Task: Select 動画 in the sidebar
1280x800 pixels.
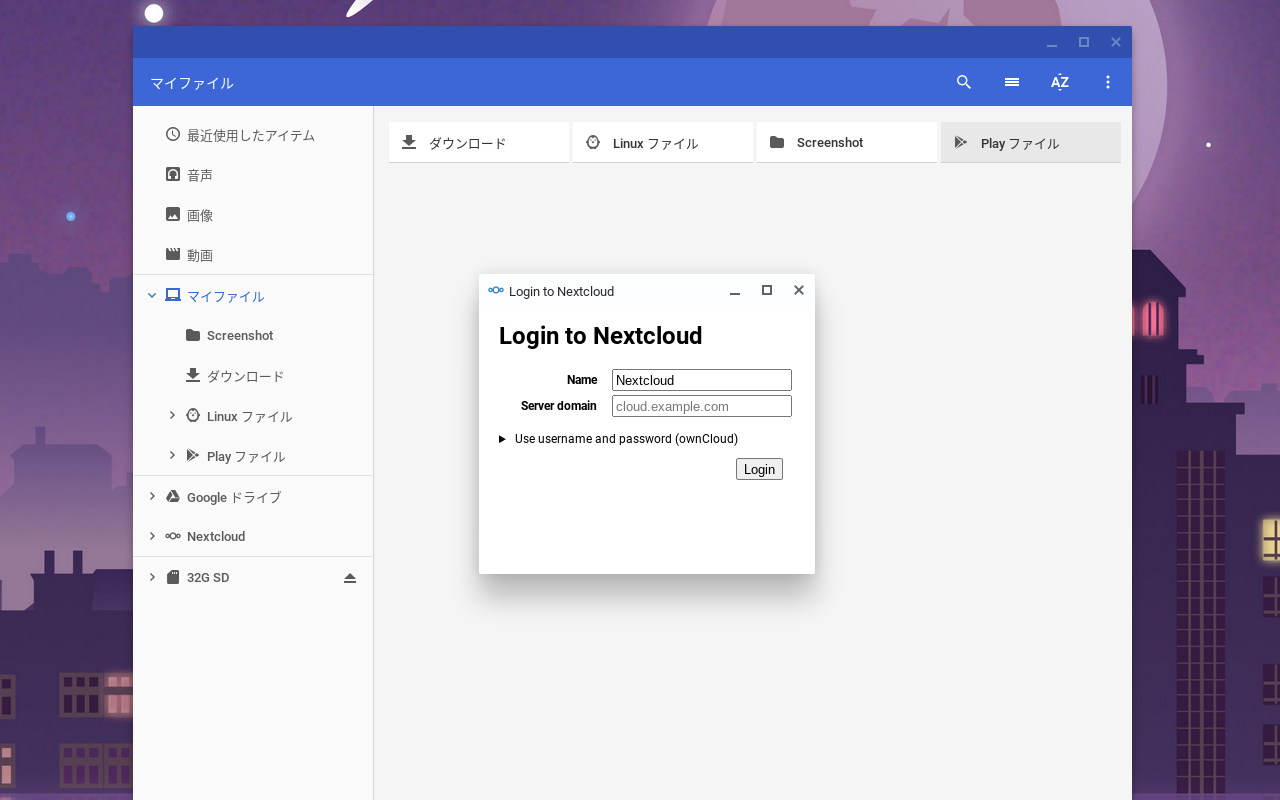Action: click(x=200, y=255)
